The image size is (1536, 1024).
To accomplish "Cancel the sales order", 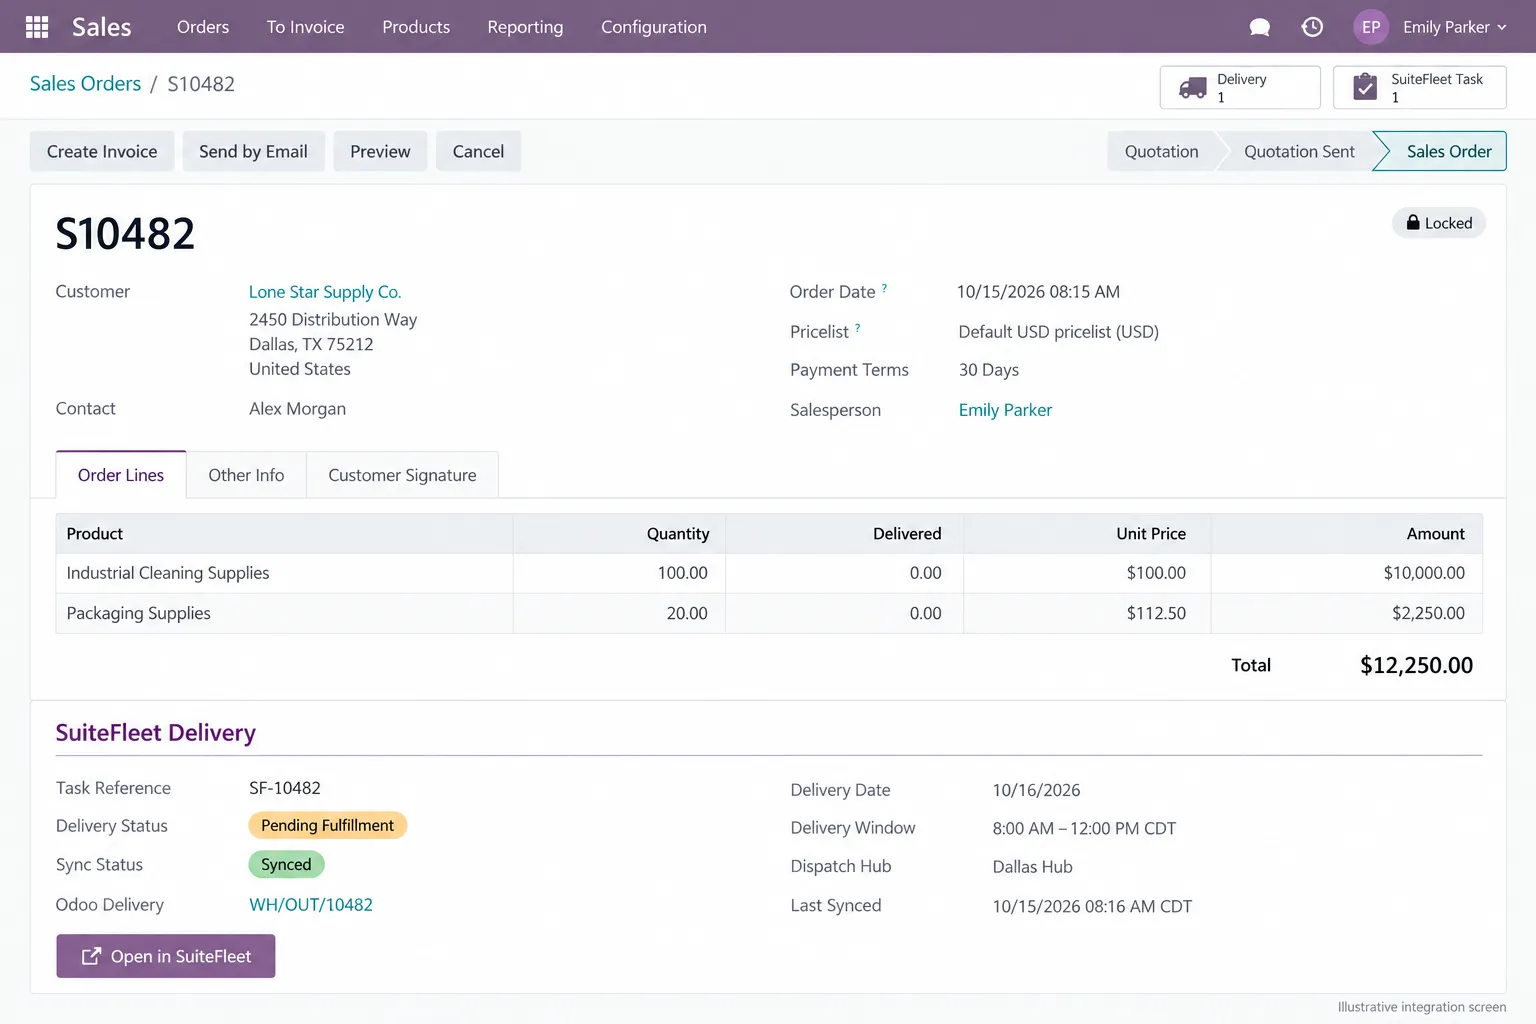I will pyautogui.click(x=478, y=151).
